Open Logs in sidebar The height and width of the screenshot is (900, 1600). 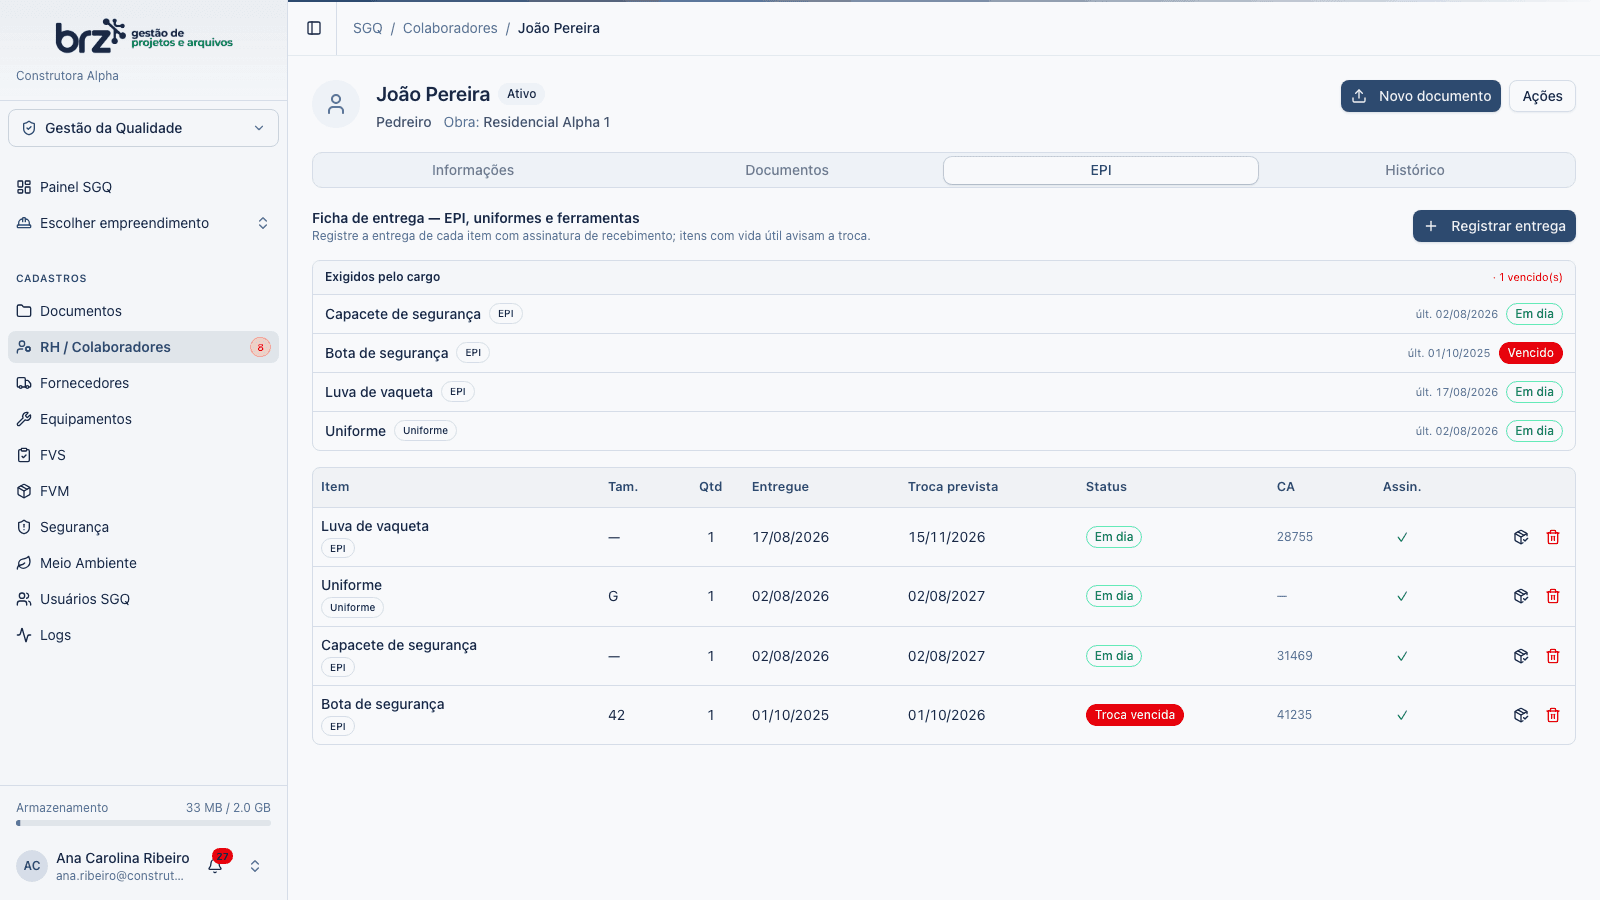[x=143, y=635]
